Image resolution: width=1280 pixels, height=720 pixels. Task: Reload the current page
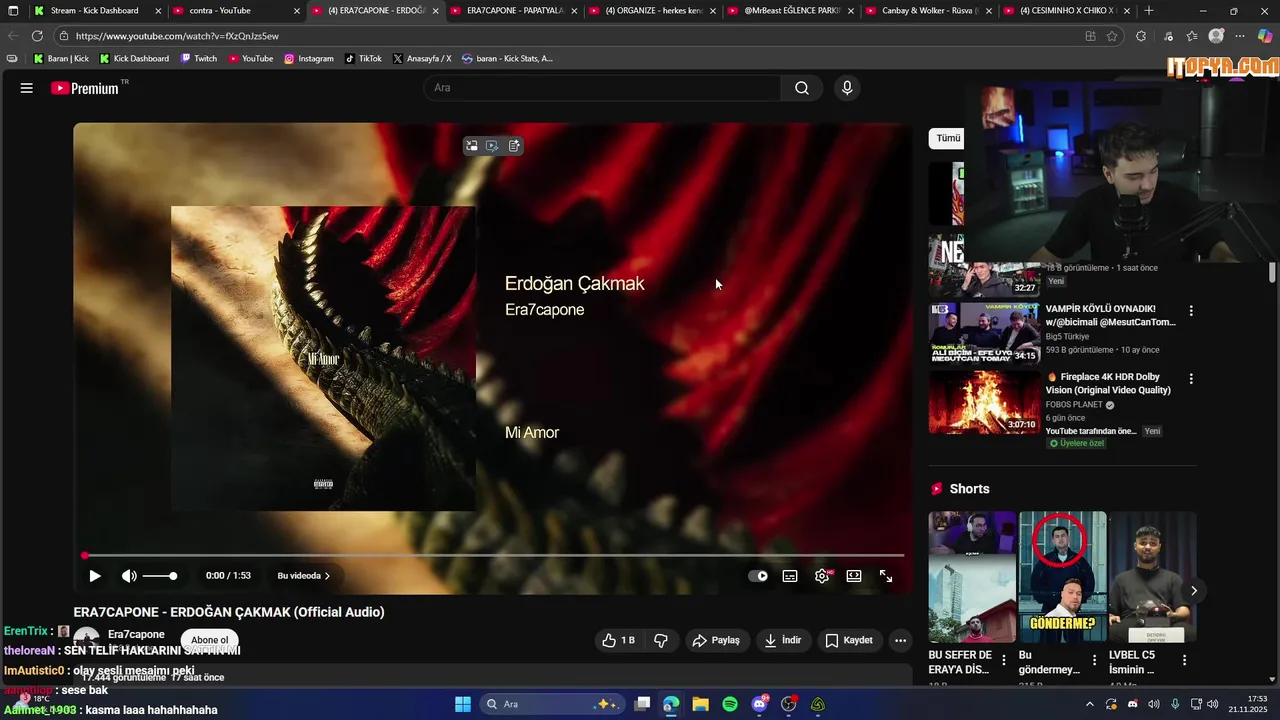point(37,36)
